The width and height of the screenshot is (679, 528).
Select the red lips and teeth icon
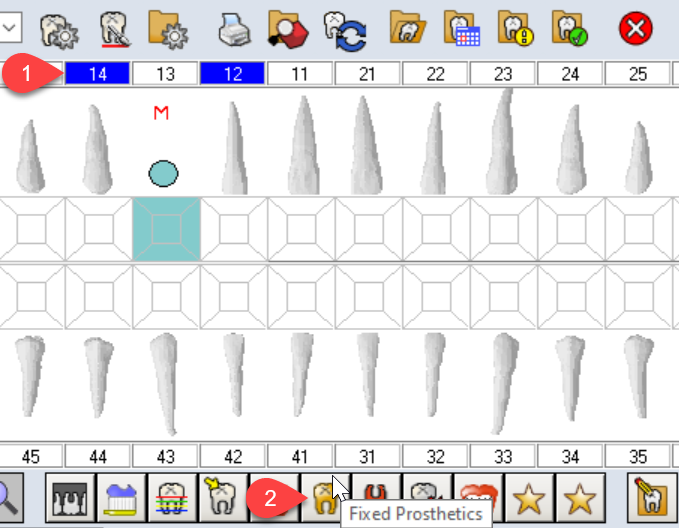coord(478,494)
